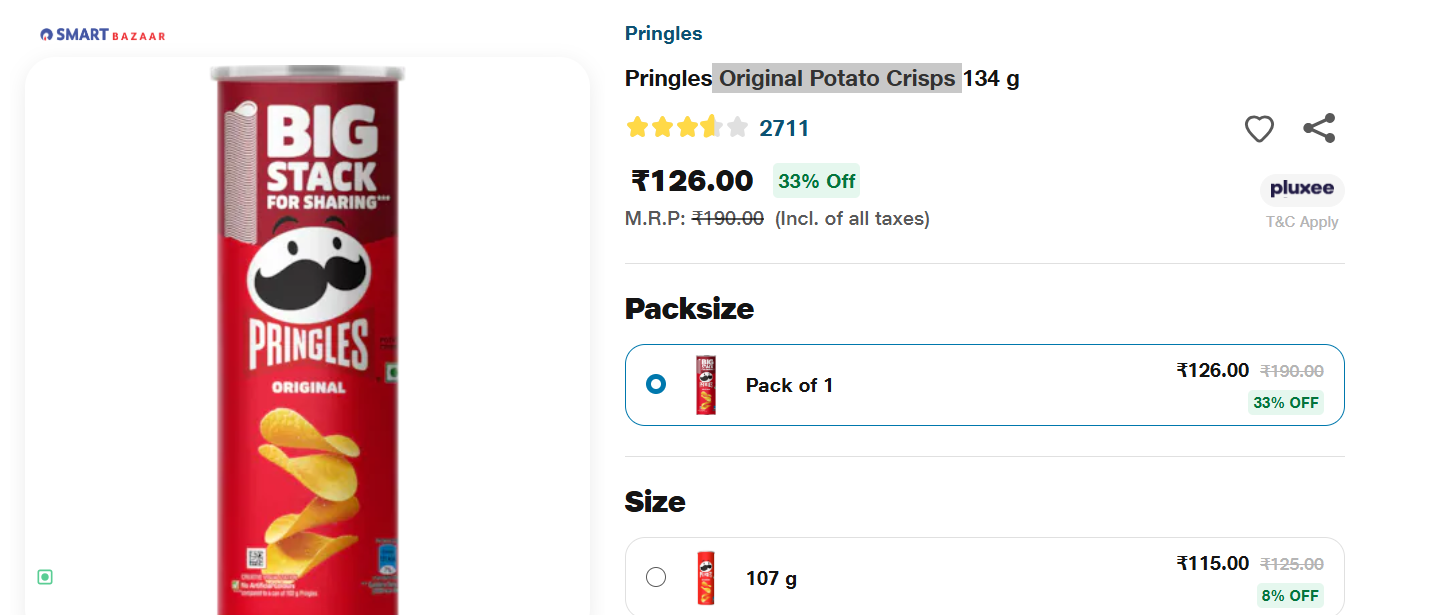This screenshot has width=1443, height=615.
Task: Click the star rating icons
Action: coord(686,128)
